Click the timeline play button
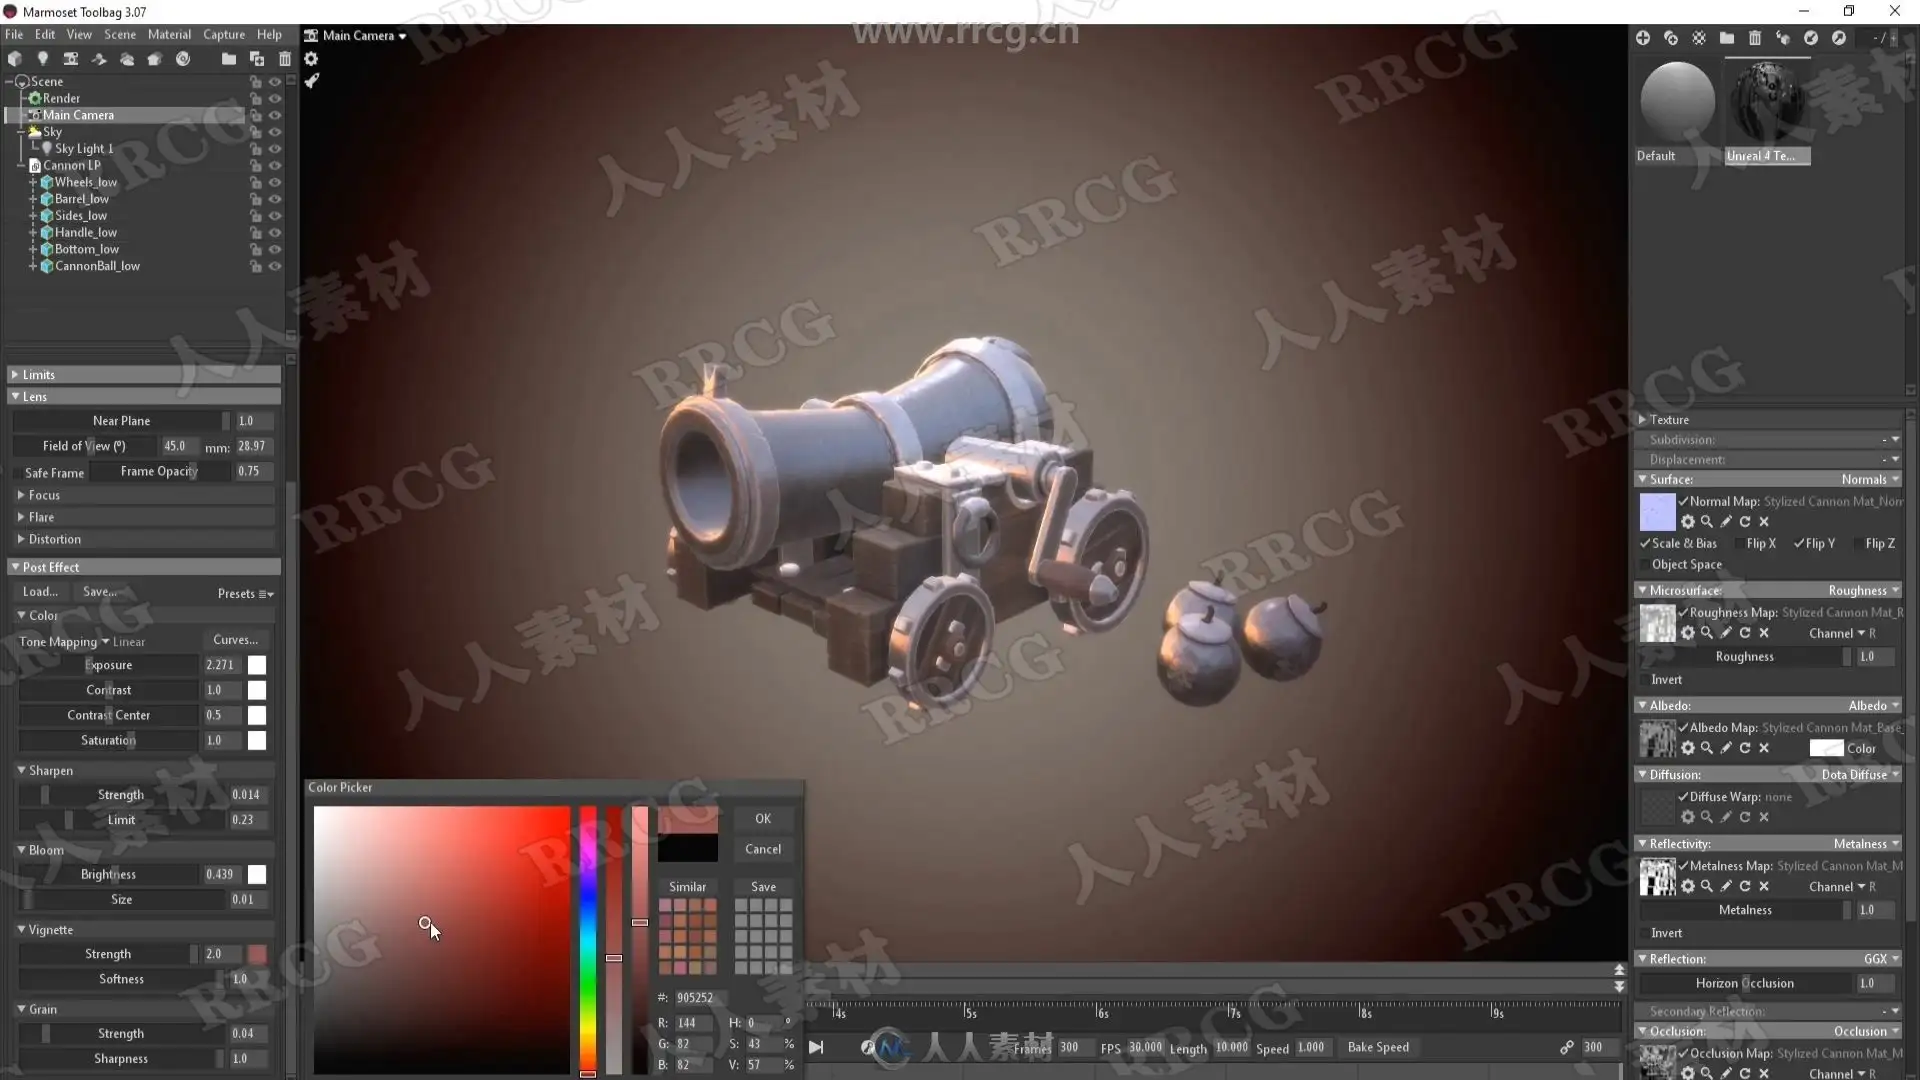Image resolution: width=1920 pixels, height=1080 pixels. click(816, 1047)
